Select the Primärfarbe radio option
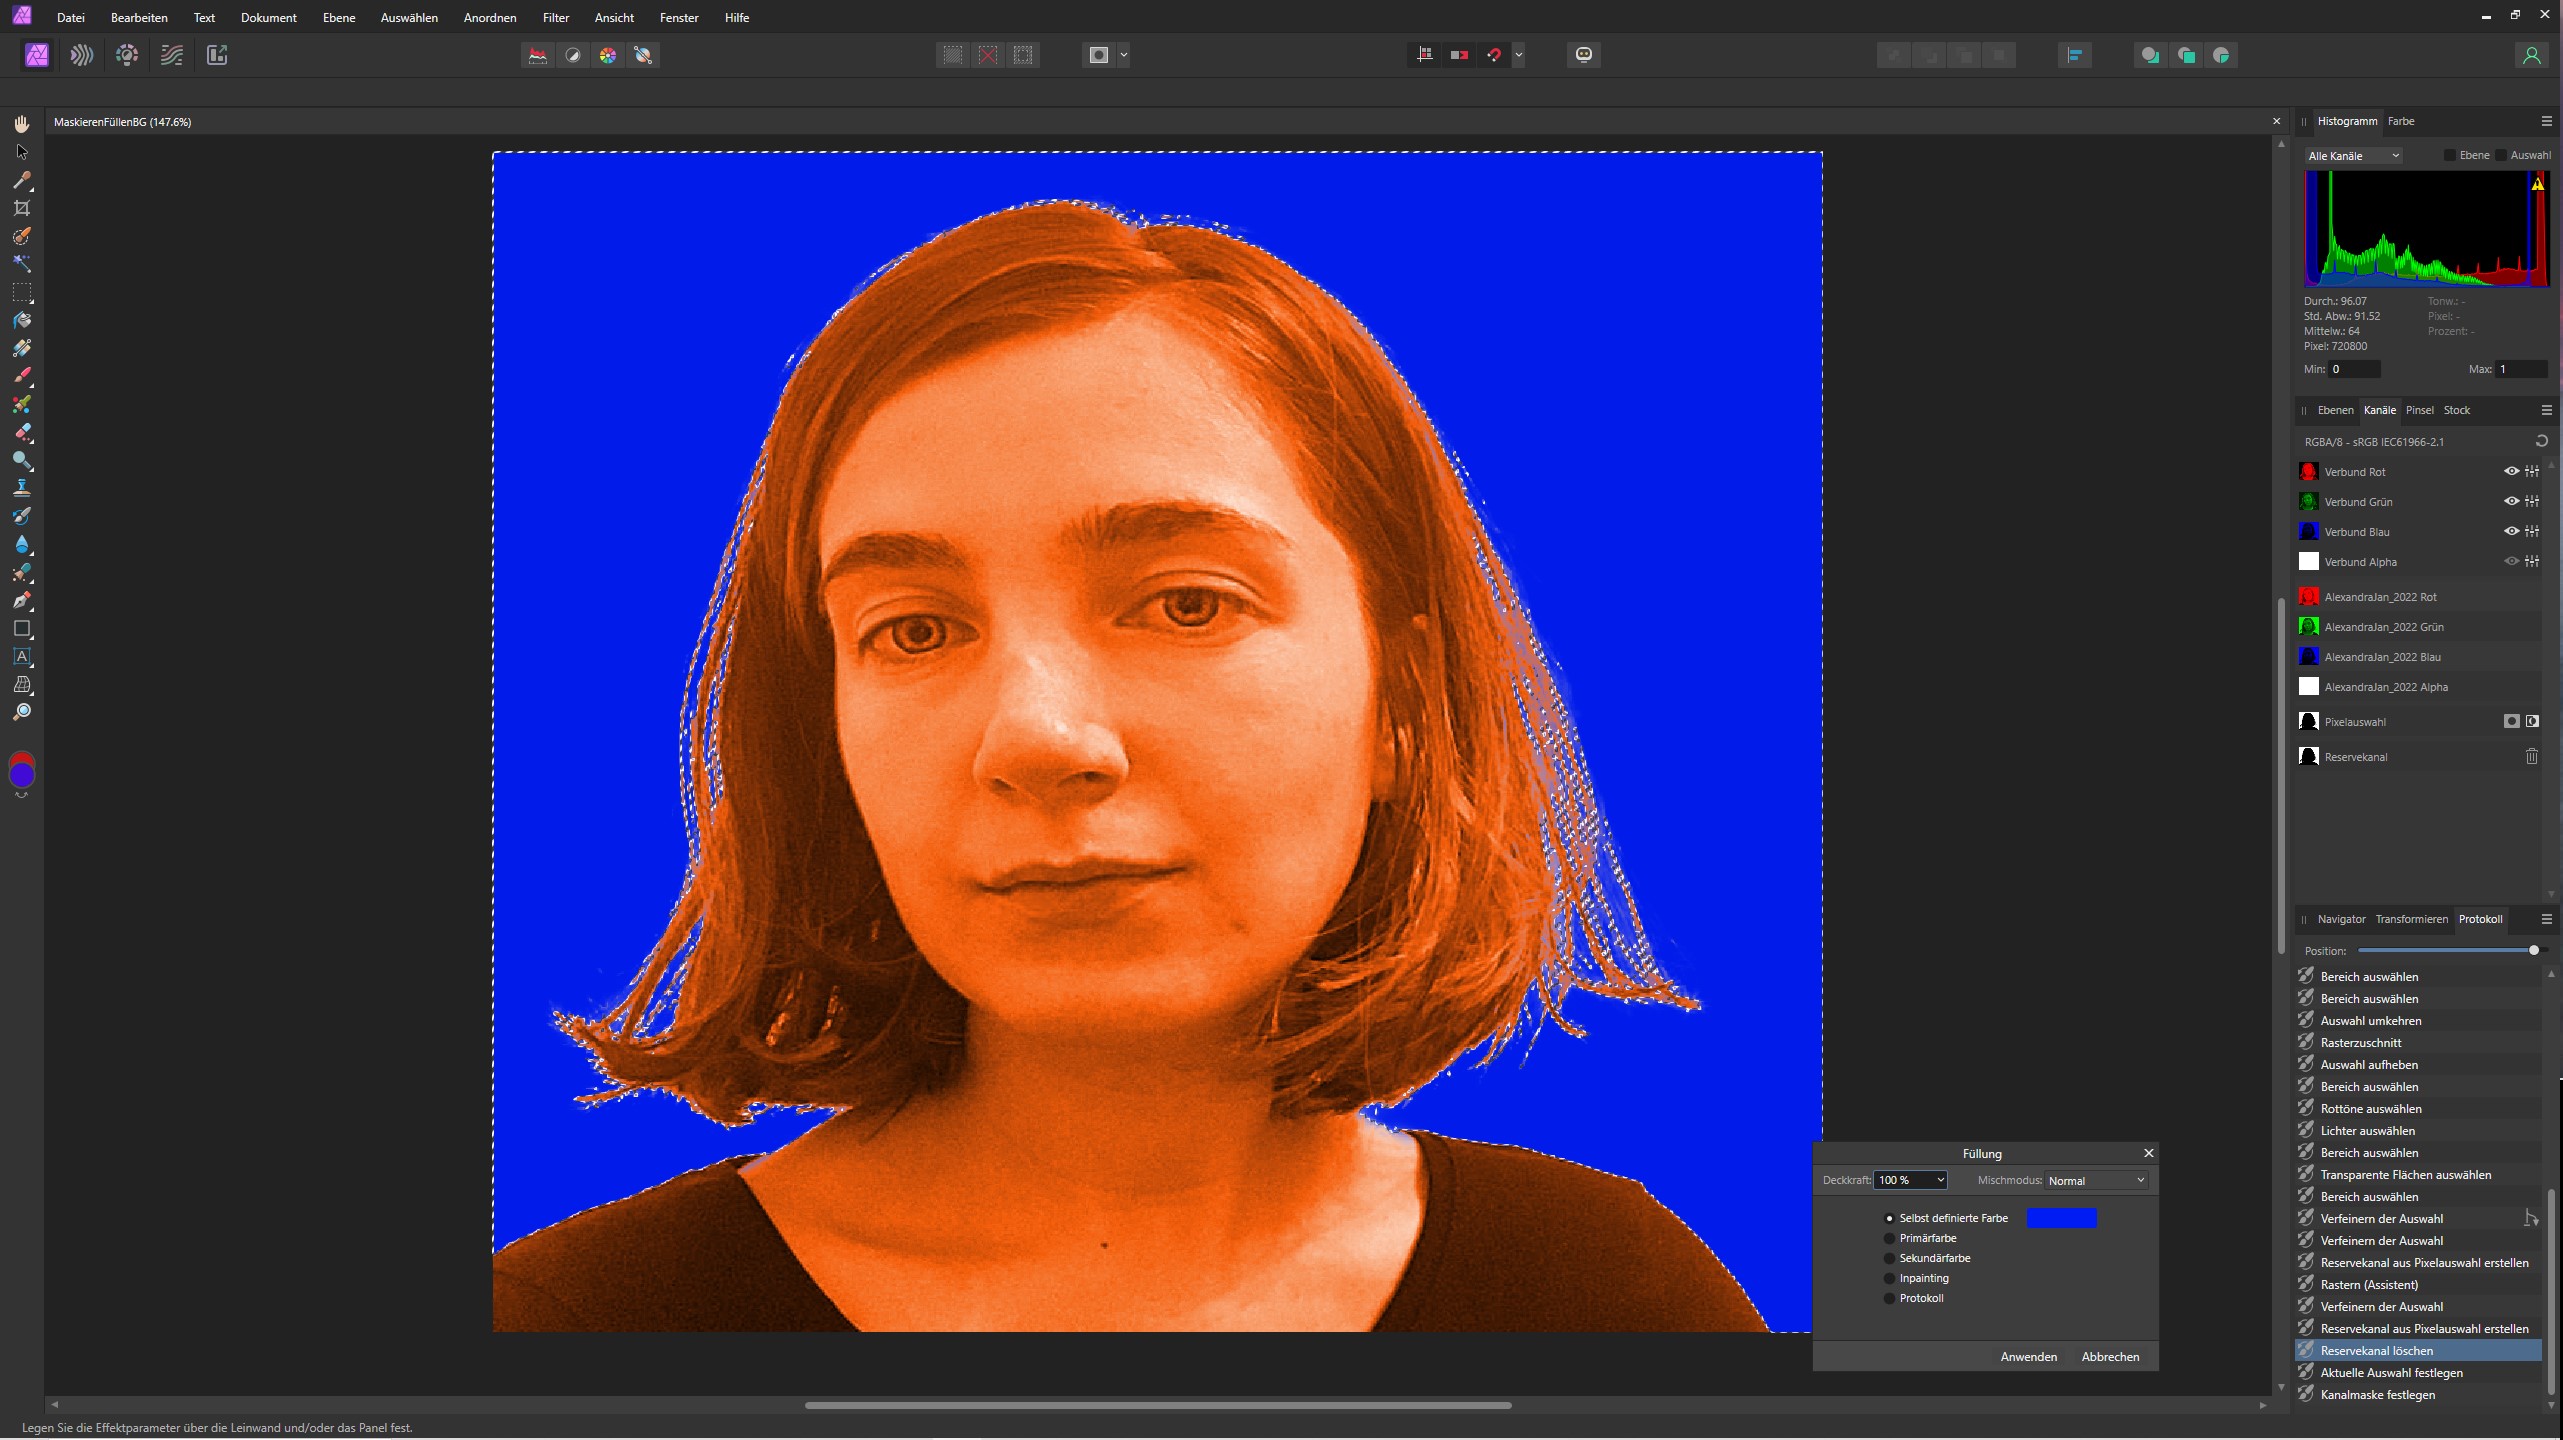Viewport: 2563px width, 1440px height. pos(1889,1238)
